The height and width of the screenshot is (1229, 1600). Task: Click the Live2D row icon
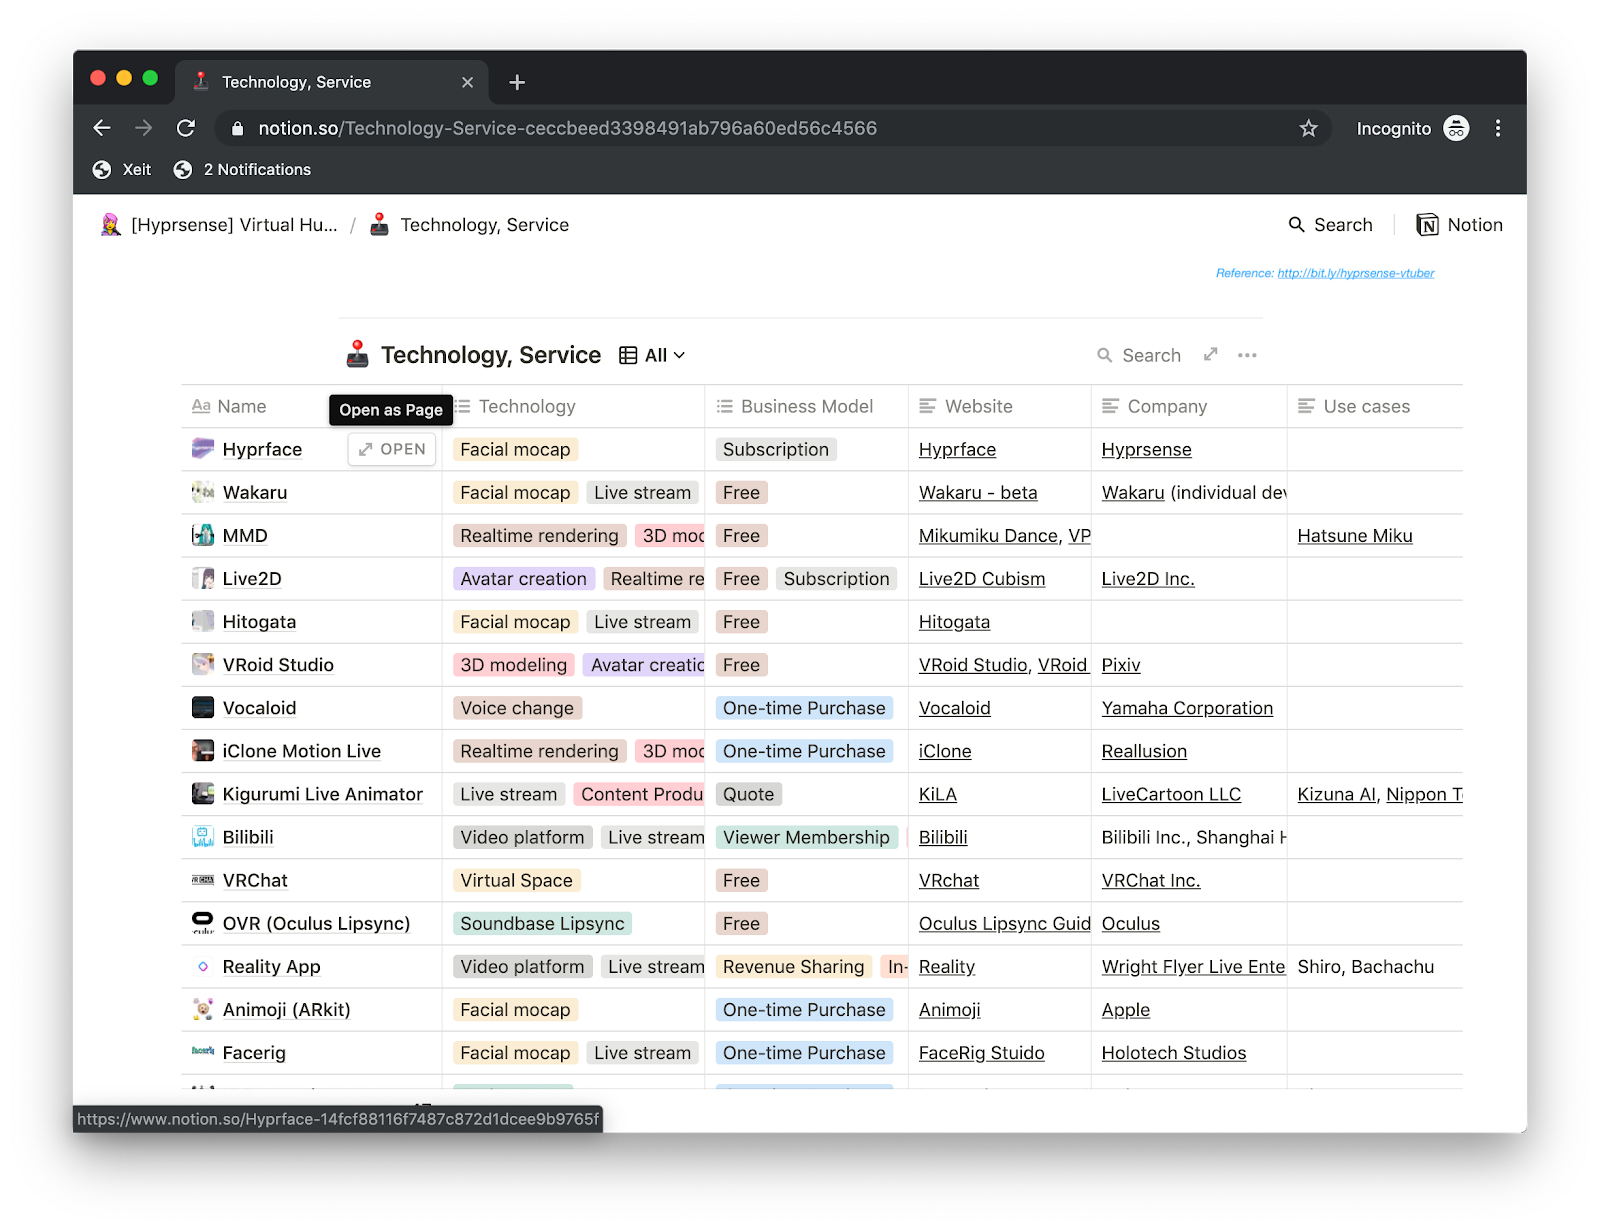pos(203,578)
